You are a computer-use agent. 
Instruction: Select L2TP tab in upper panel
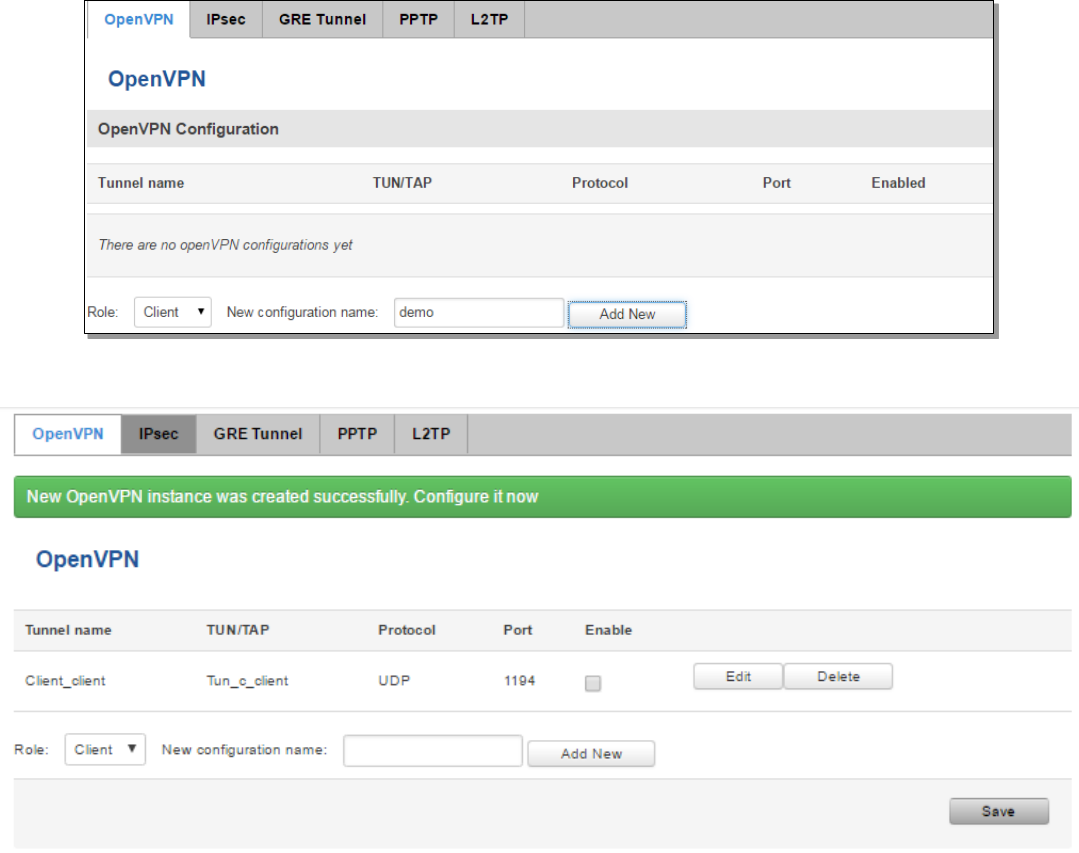pos(489,19)
